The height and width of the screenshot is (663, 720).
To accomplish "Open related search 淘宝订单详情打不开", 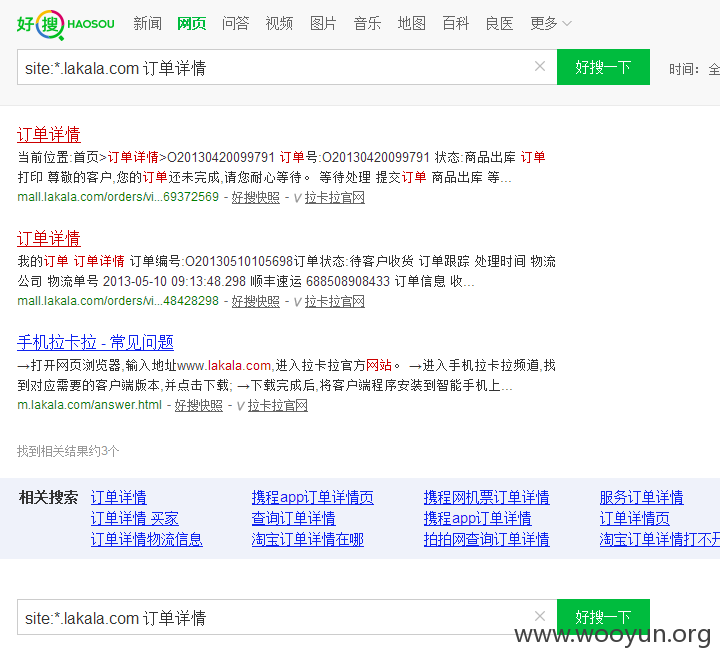I will point(659,539).
